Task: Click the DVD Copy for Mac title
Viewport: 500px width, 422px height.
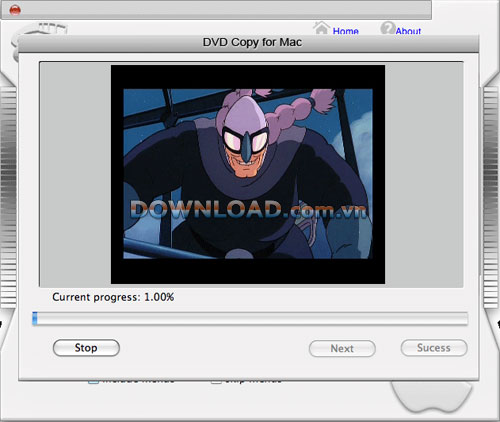Action: click(252, 42)
